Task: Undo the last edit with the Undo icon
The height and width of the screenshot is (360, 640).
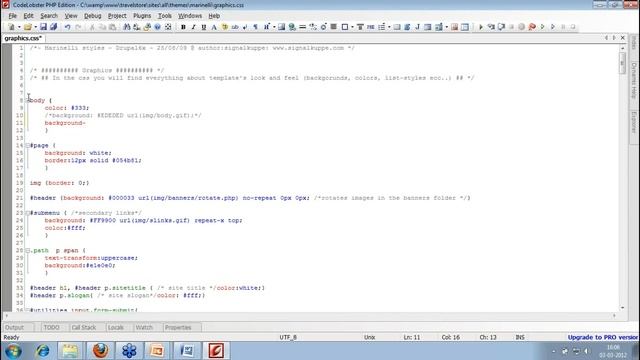Action: pos(67,27)
